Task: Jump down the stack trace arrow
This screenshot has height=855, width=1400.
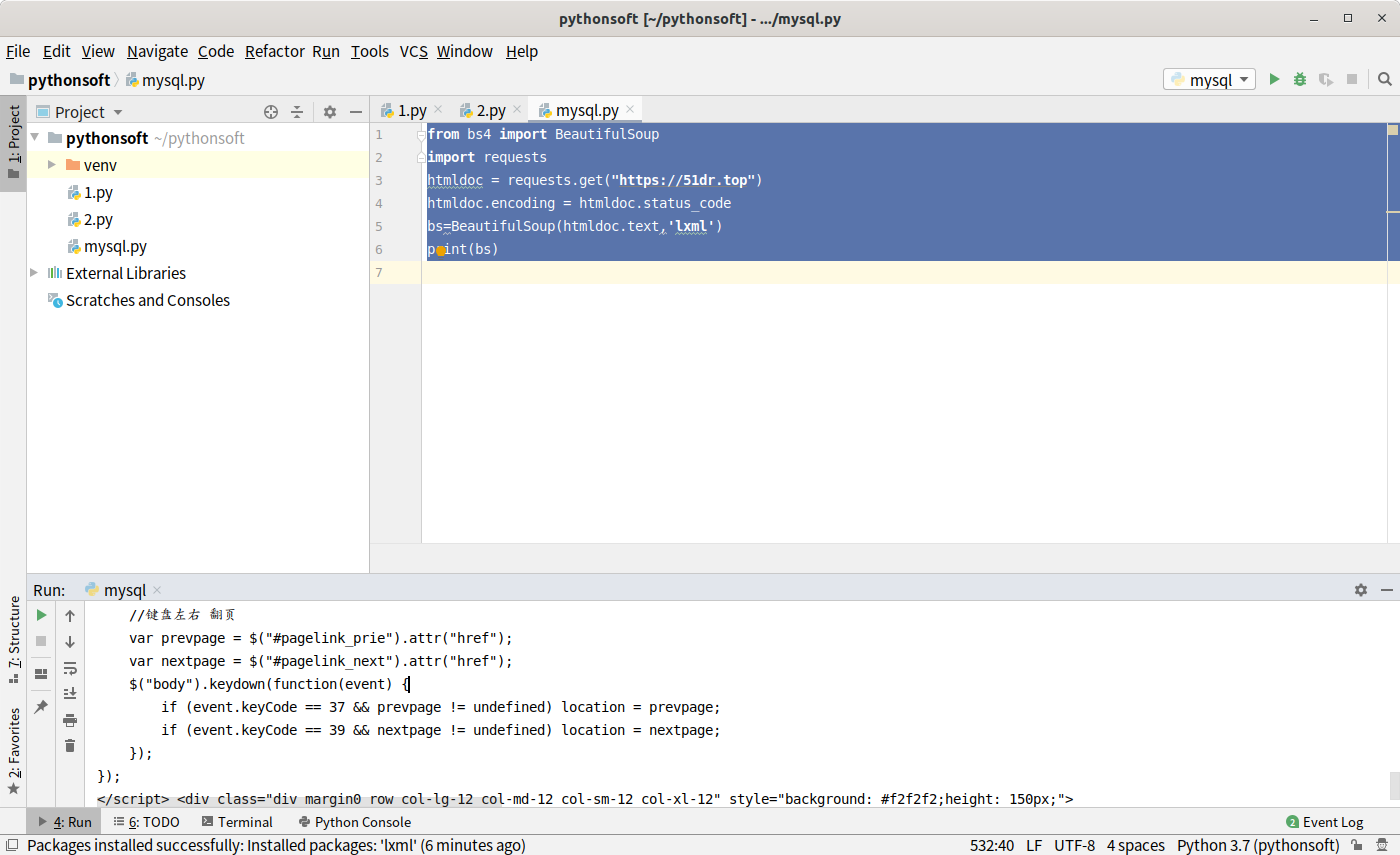Action: 70,642
